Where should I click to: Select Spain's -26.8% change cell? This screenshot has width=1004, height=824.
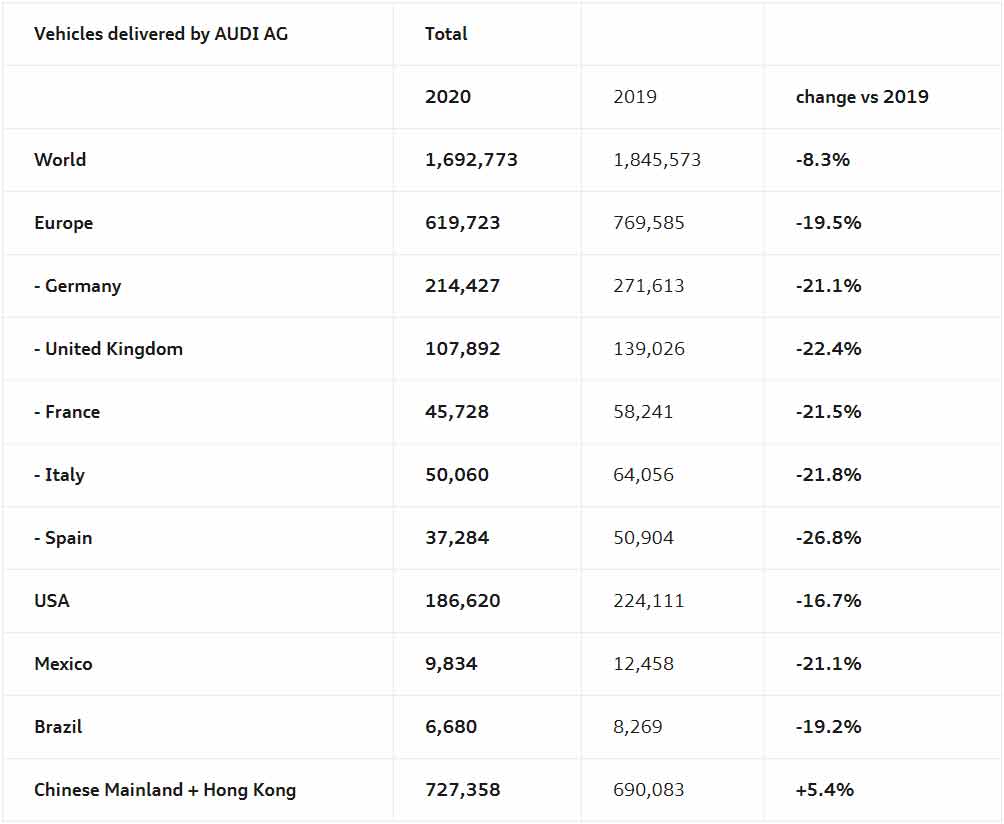coord(828,538)
